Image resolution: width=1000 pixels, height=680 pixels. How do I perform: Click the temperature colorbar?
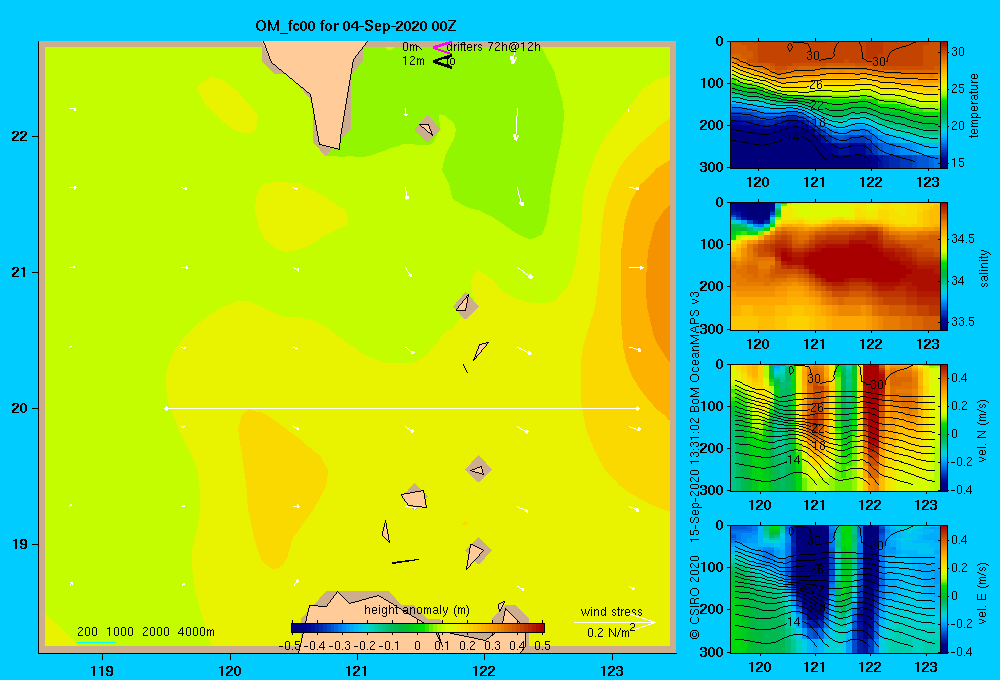point(944,105)
